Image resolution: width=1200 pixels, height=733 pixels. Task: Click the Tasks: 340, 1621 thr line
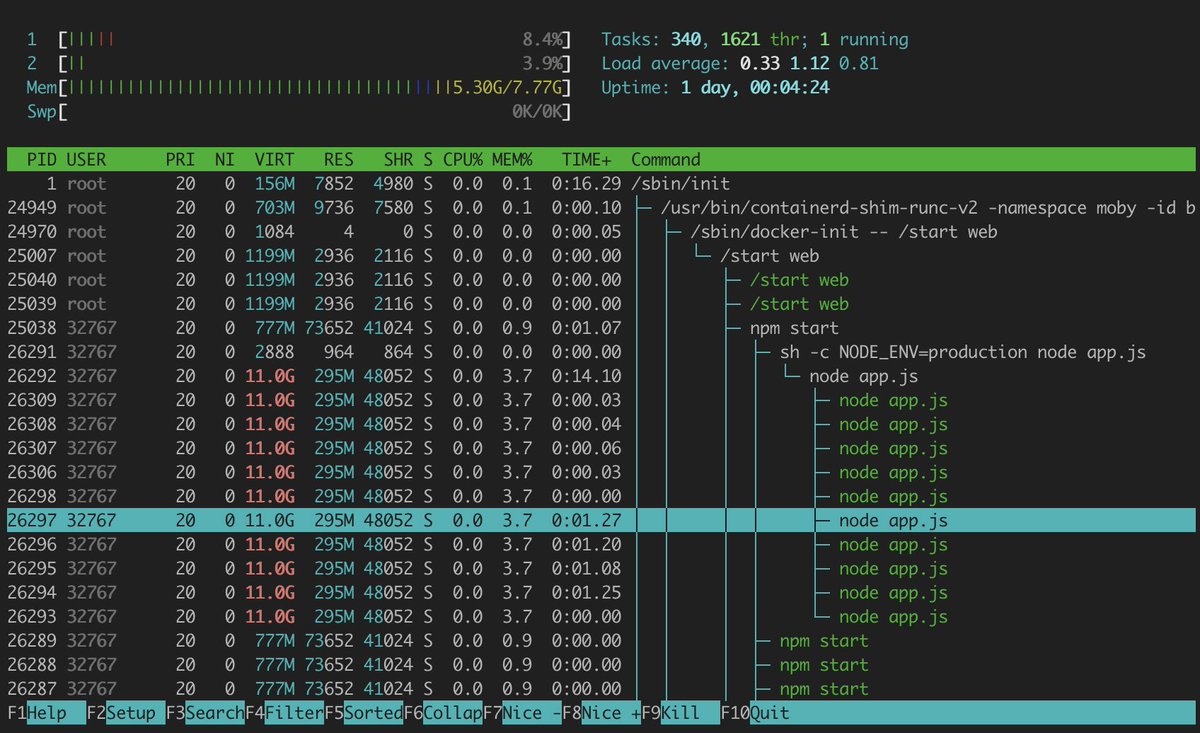[x=755, y=40]
